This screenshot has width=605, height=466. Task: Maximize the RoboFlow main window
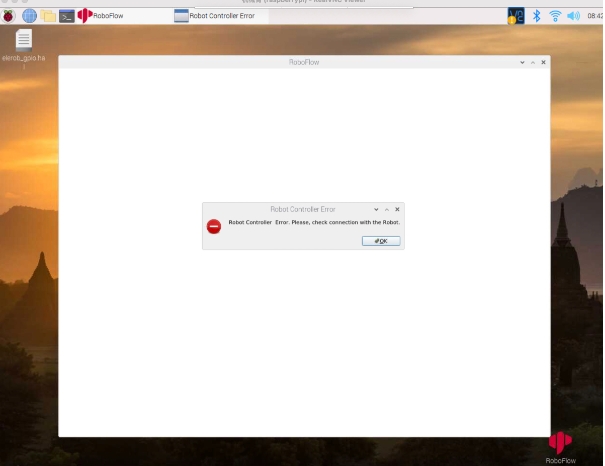(x=533, y=62)
